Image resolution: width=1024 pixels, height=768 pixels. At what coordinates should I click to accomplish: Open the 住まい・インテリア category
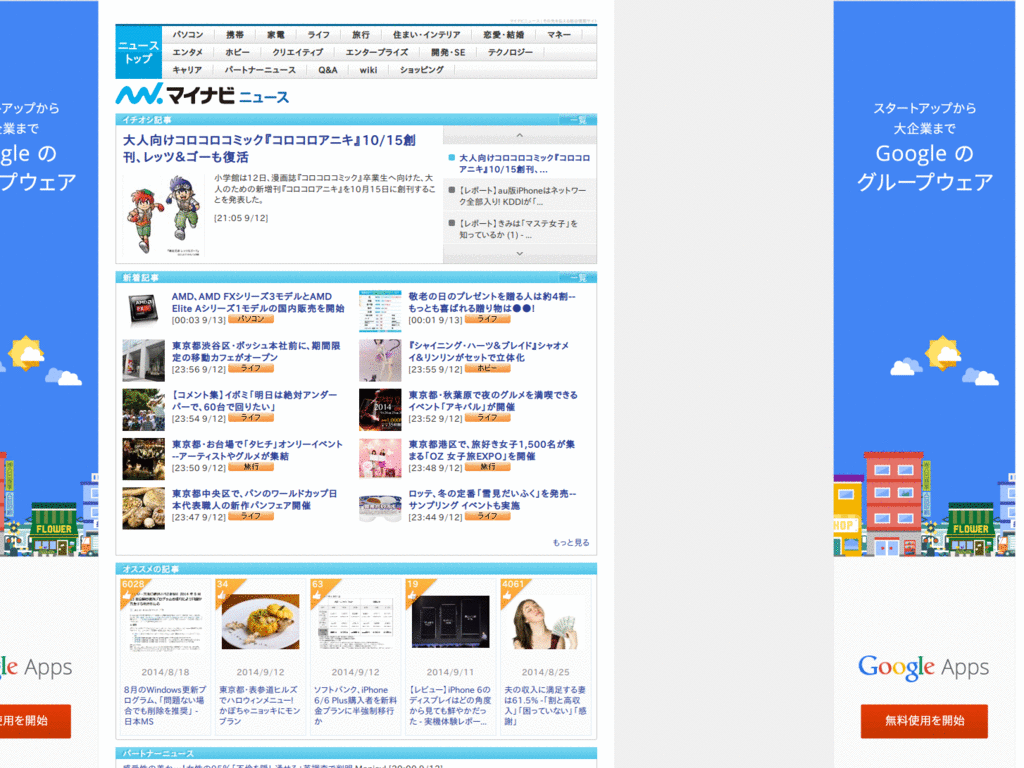click(x=426, y=35)
